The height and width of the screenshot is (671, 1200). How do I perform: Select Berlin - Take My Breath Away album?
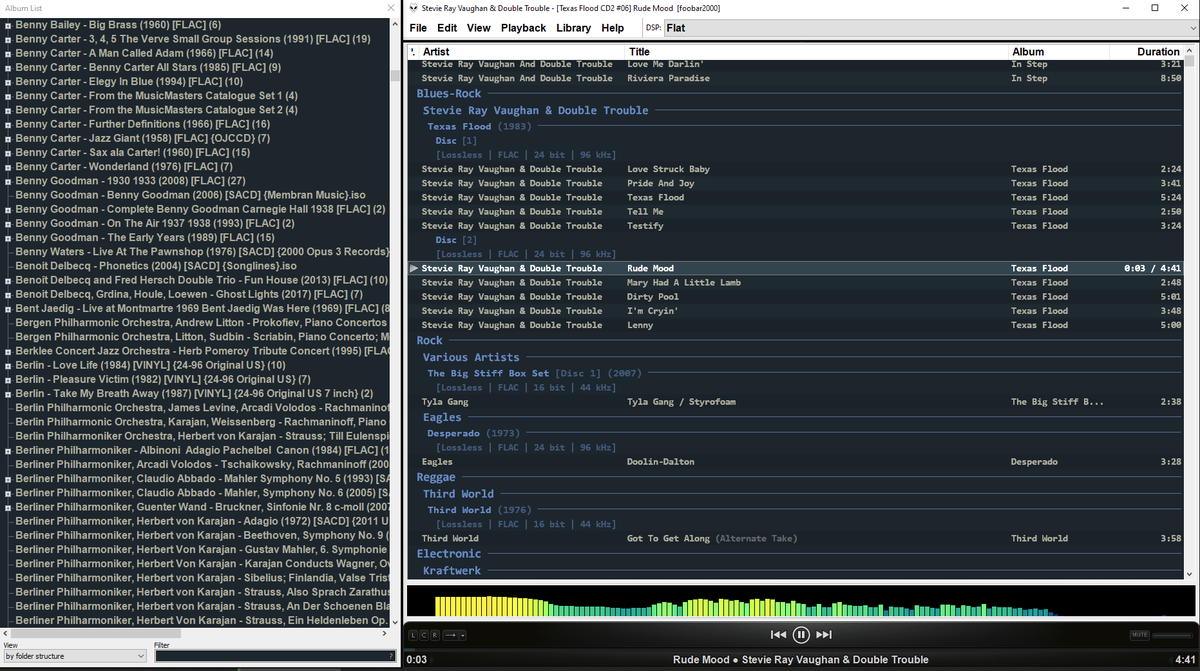[x=194, y=394]
